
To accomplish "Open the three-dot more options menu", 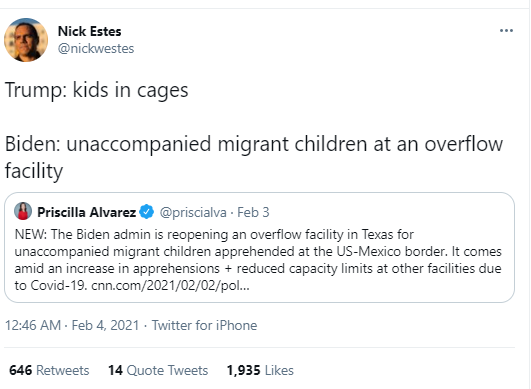I will click(506, 30).
